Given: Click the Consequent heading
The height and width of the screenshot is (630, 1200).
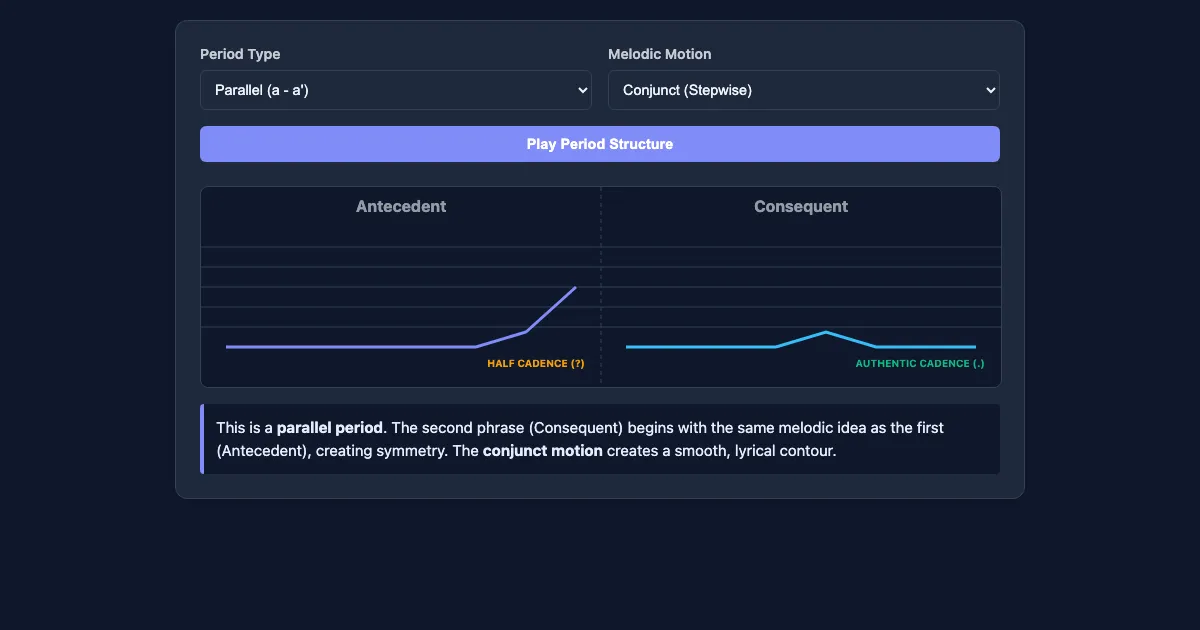Looking at the screenshot, I should click(x=801, y=206).
